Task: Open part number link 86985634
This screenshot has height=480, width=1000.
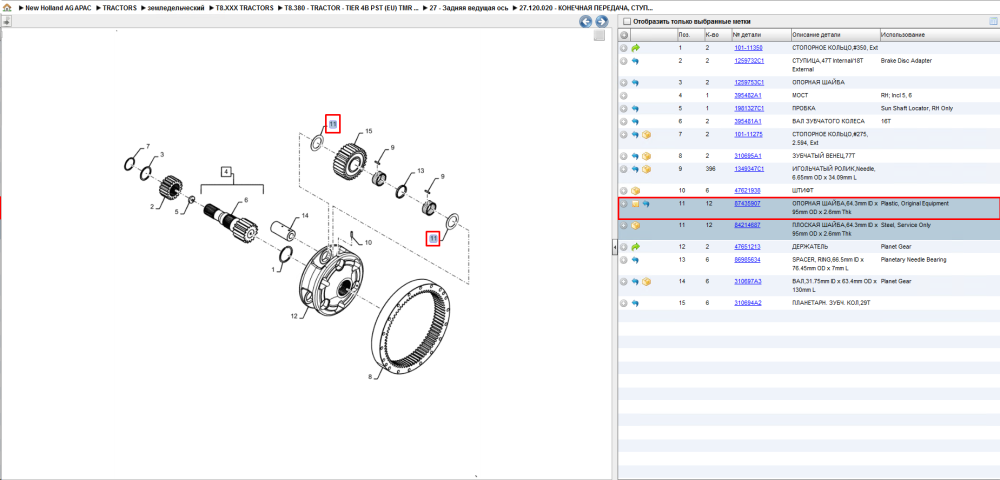Action: [747, 260]
